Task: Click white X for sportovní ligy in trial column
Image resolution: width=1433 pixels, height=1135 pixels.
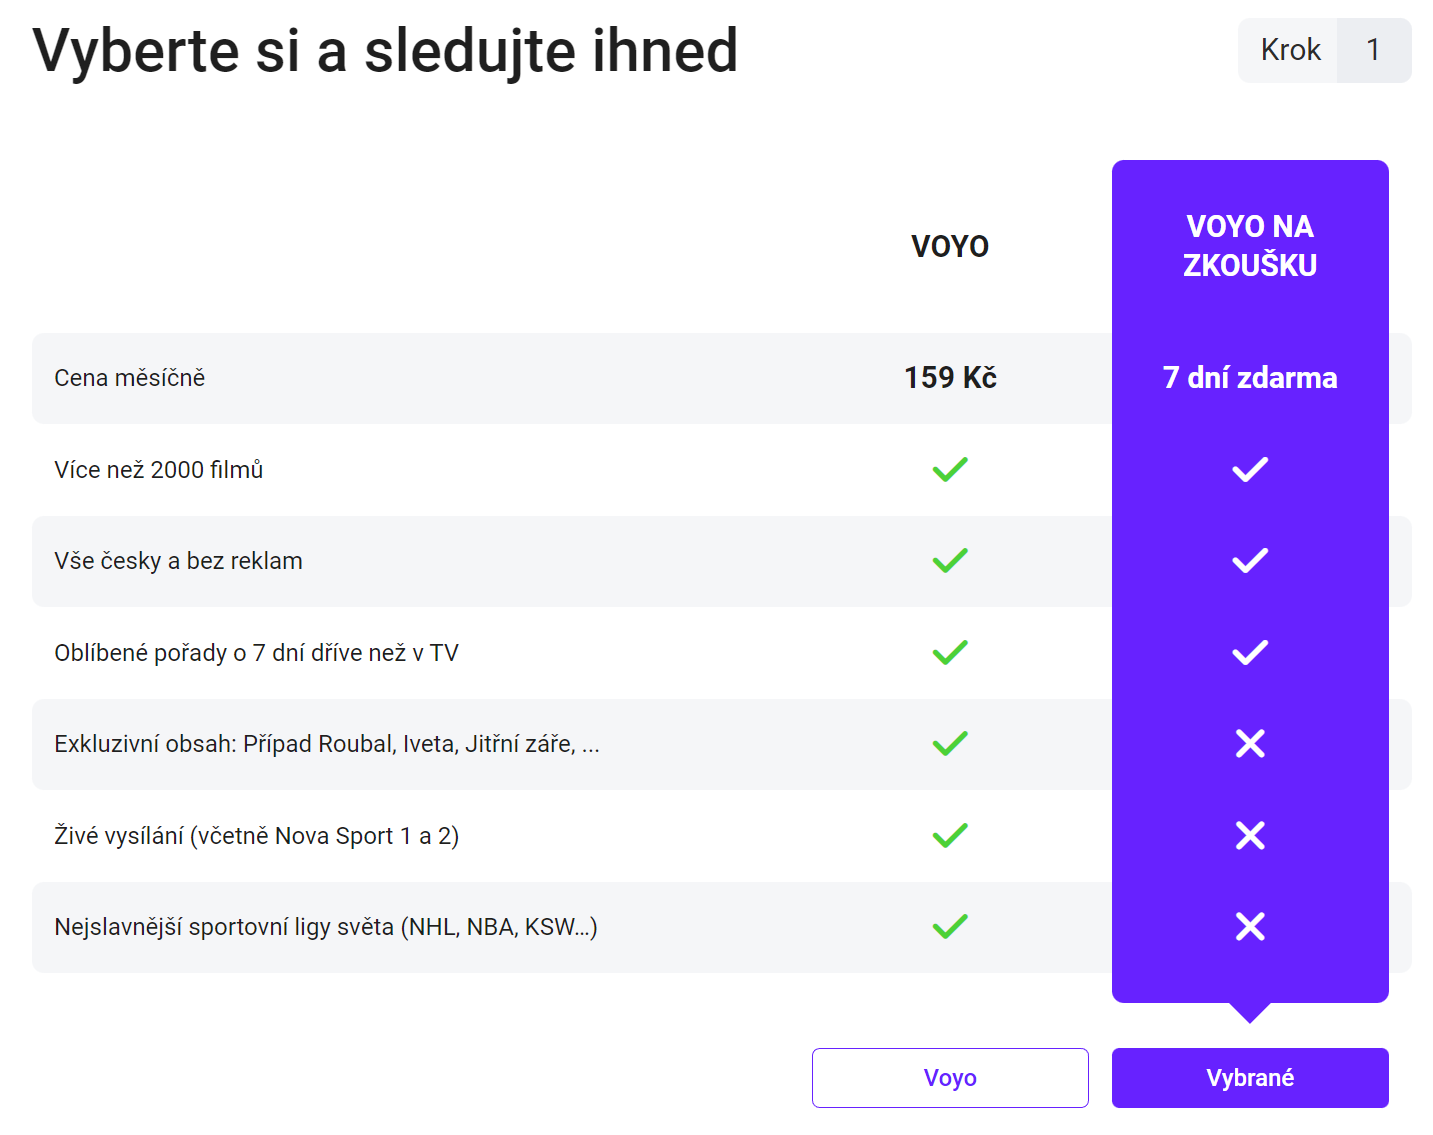Action: coord(1249,926)
